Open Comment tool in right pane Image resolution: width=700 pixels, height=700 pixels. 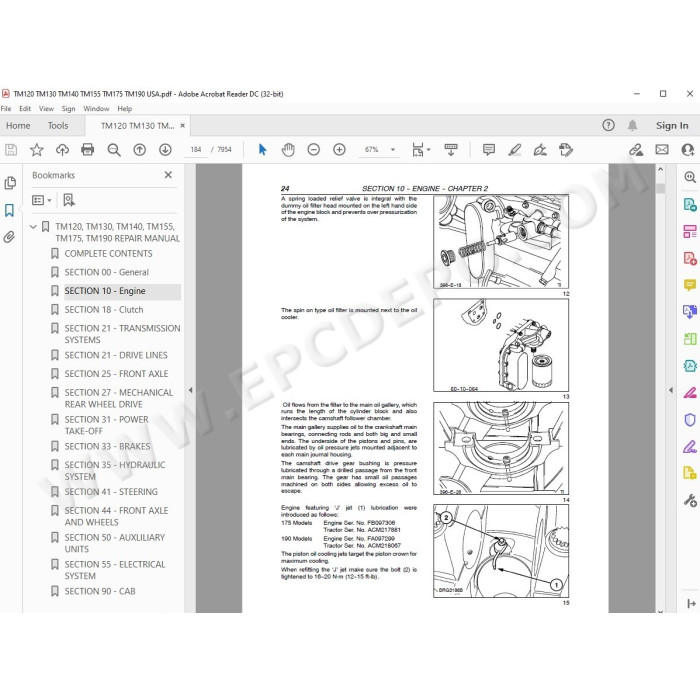pyautogui.click(x=690, y=285)
